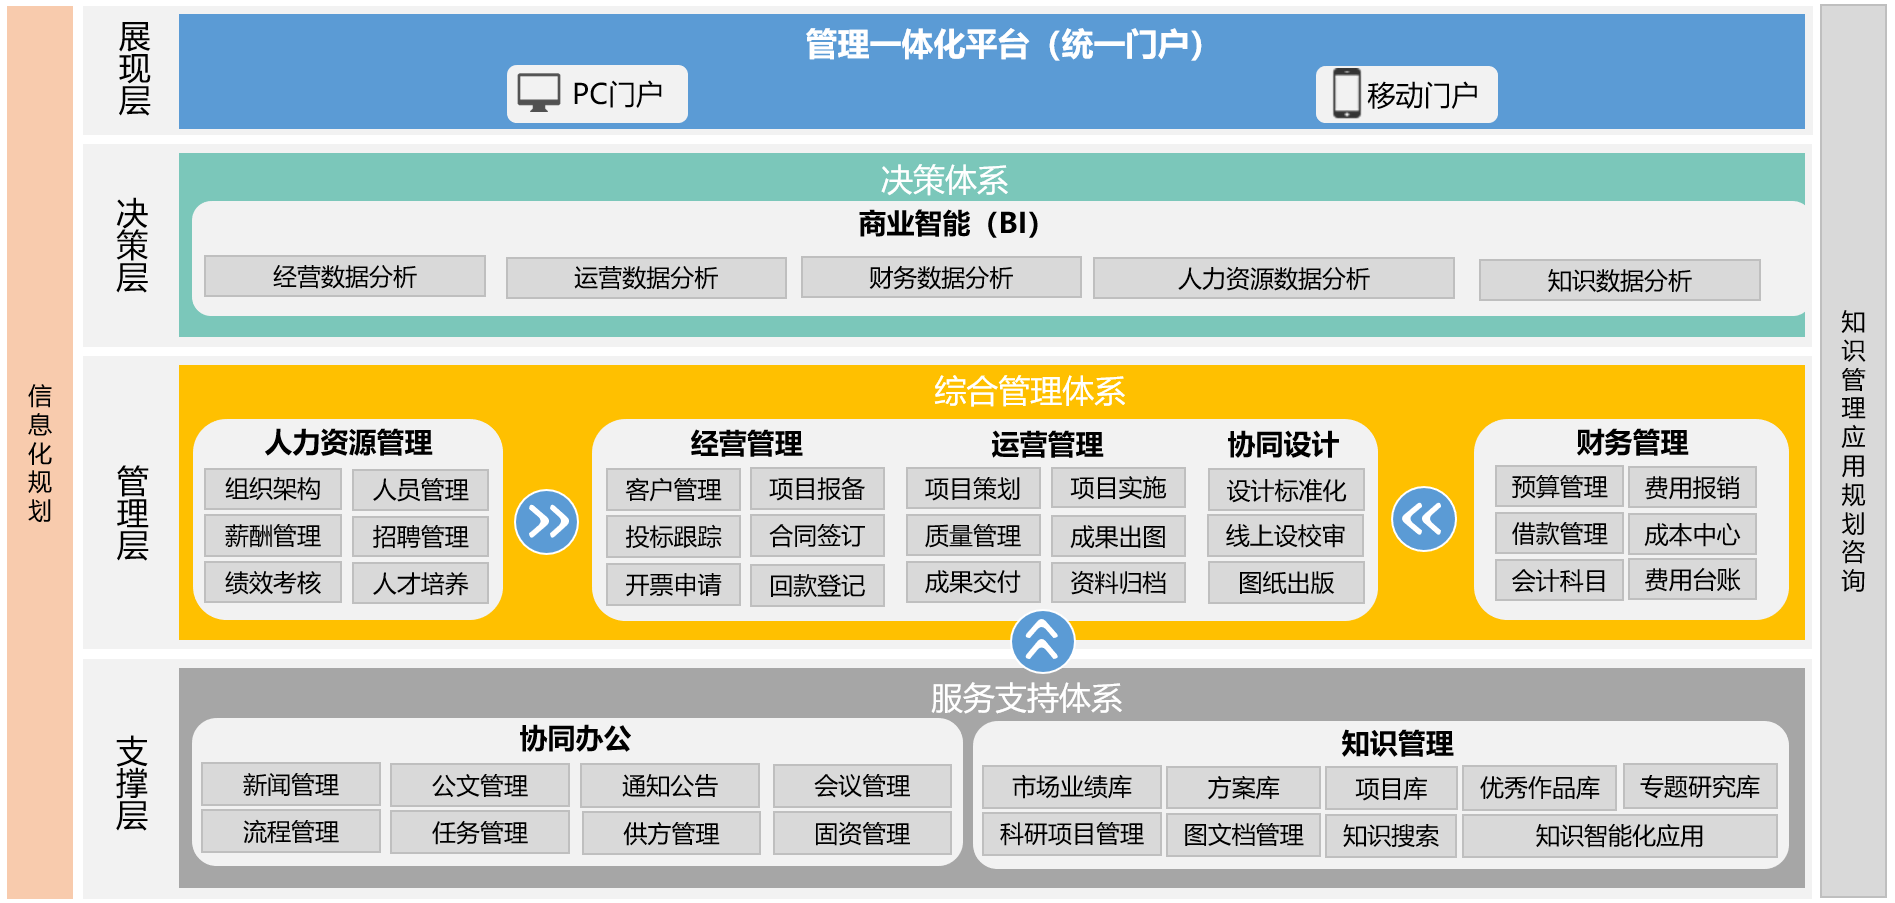Open 回款登记 box
Screen dimensions: 1895x903
pos(817,586)
